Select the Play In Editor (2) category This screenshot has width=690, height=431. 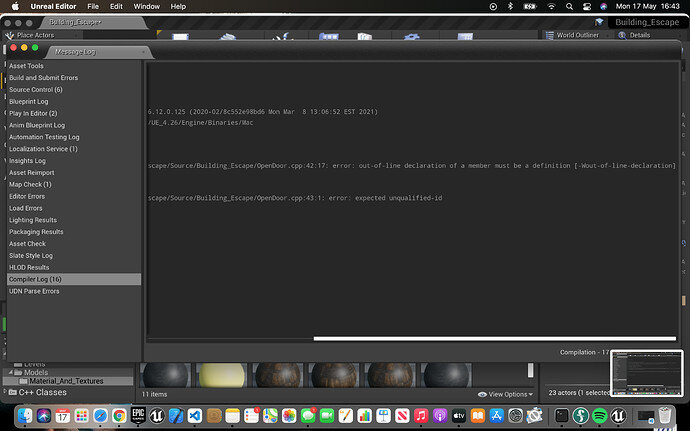pos(74,113)
